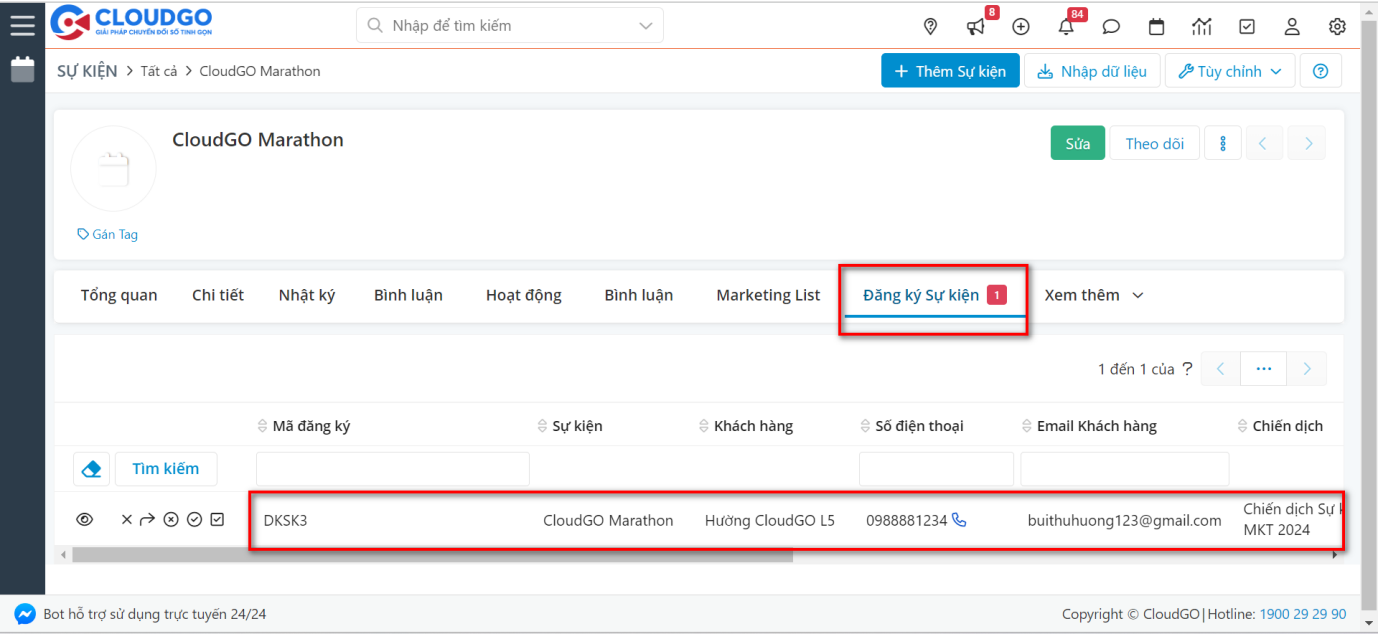Click the quick create plus icon
The width and height of the screenshot is (1378, 634).
1021,27
